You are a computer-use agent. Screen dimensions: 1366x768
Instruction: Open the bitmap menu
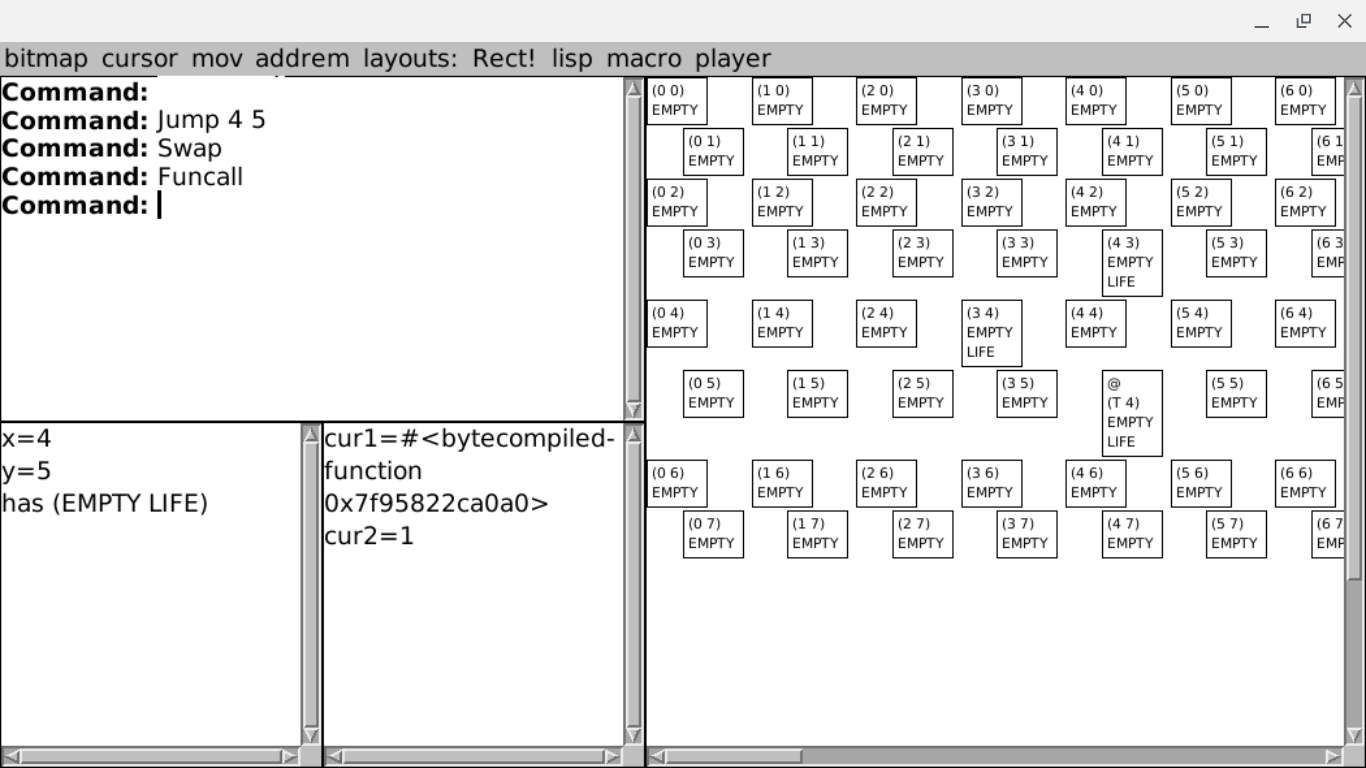(46, 59)
